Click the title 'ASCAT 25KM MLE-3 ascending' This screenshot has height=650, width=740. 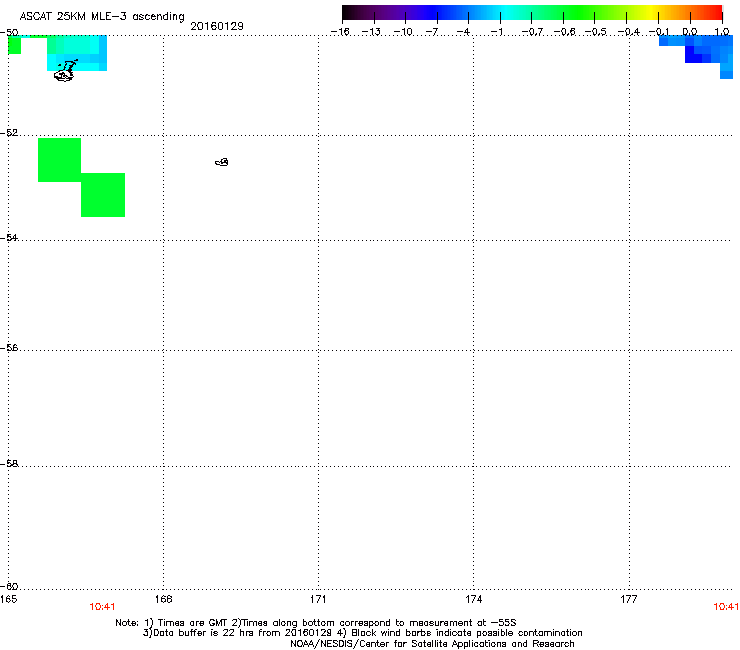102,17
